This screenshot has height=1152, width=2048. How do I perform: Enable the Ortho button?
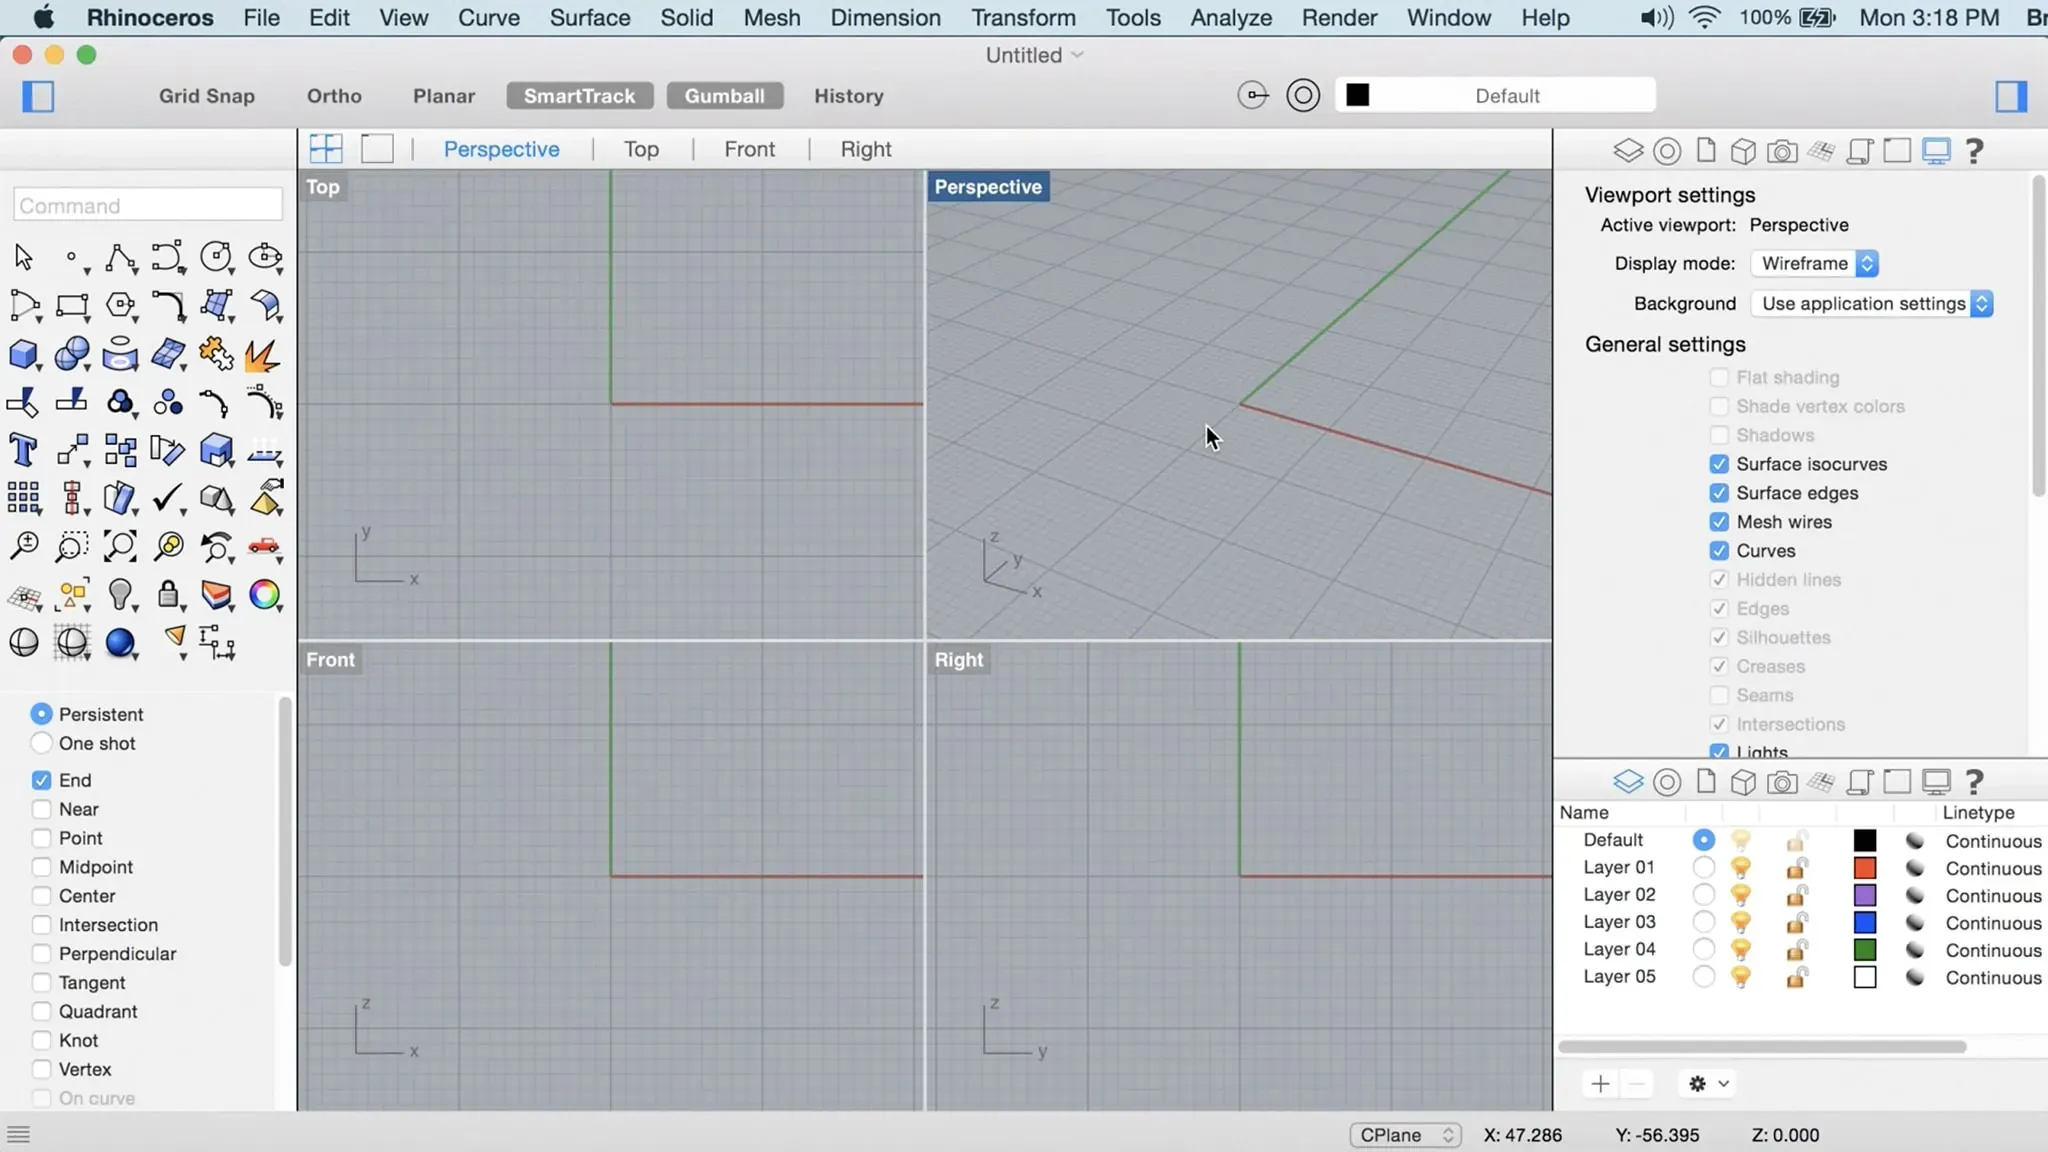[x=334, y=95]
